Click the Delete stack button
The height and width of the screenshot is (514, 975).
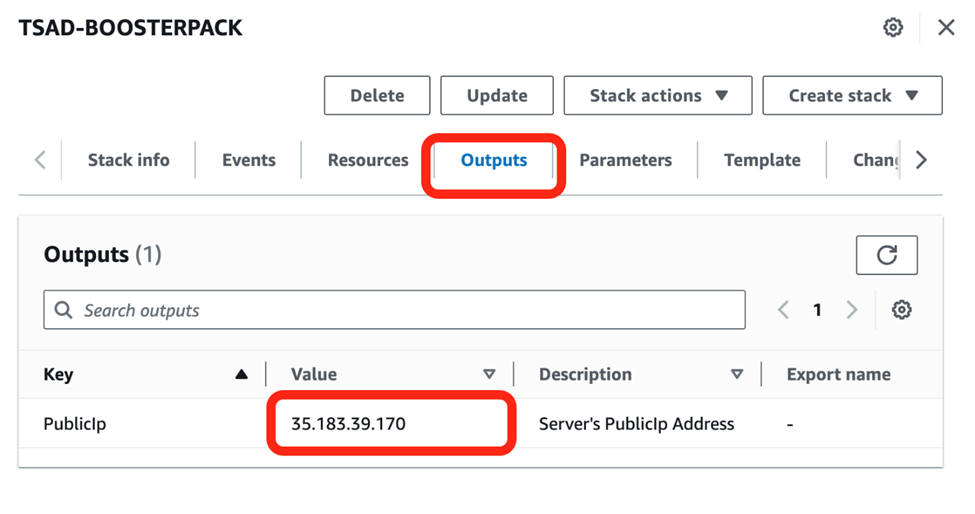pyautogui.click(x=377, y=96)
